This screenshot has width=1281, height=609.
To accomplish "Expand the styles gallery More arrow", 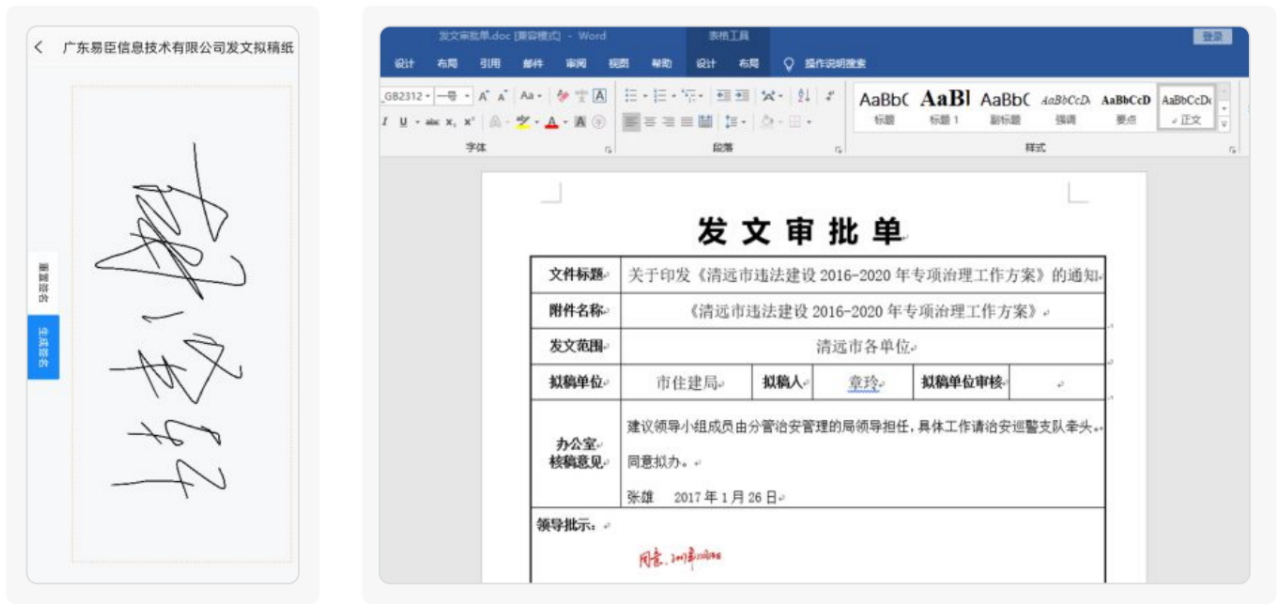I will coord(1224,124).
